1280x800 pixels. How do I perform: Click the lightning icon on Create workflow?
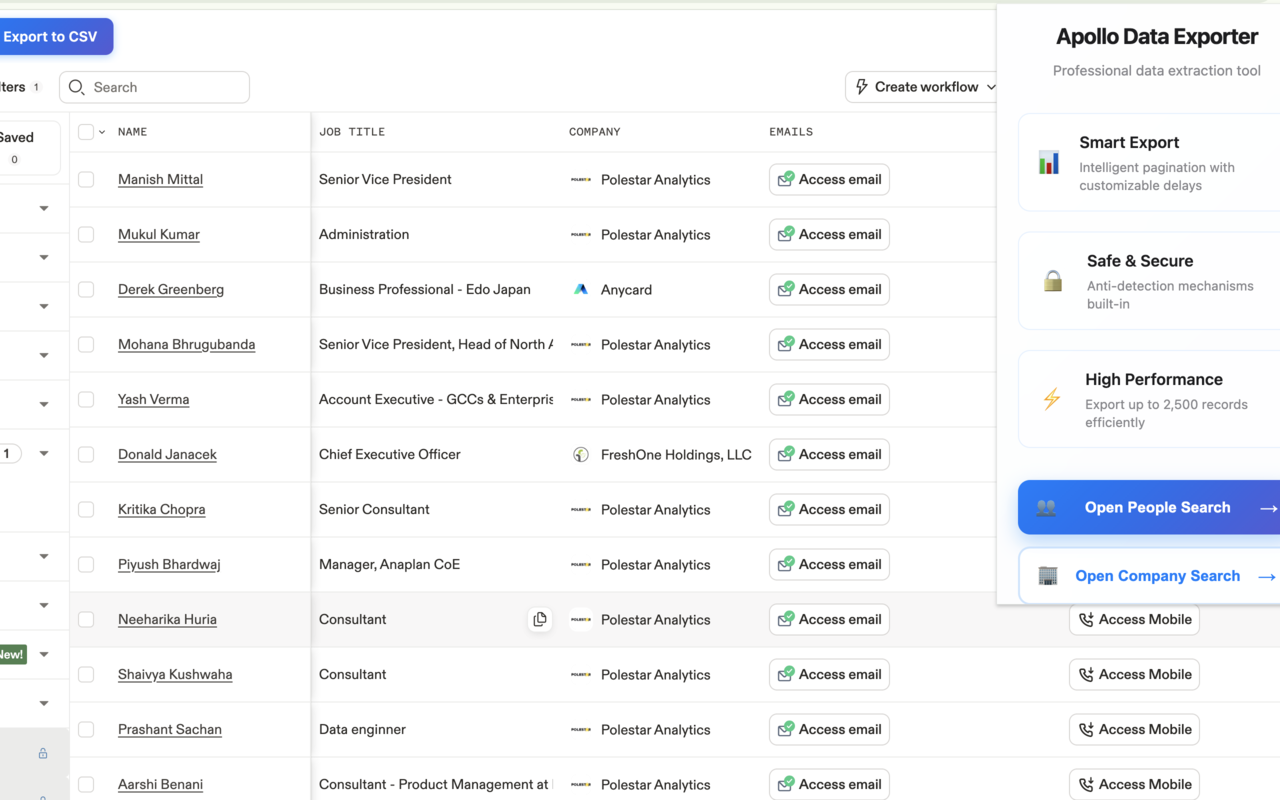862,87
